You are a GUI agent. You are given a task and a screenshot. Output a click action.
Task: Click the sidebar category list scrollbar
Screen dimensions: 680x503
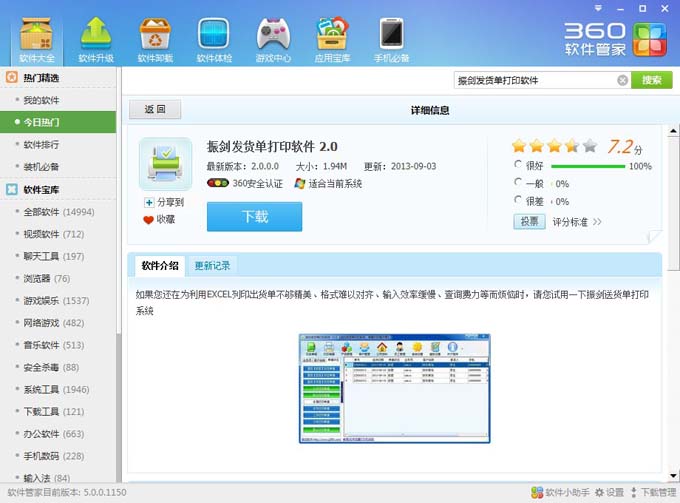(x=119, y=408)
